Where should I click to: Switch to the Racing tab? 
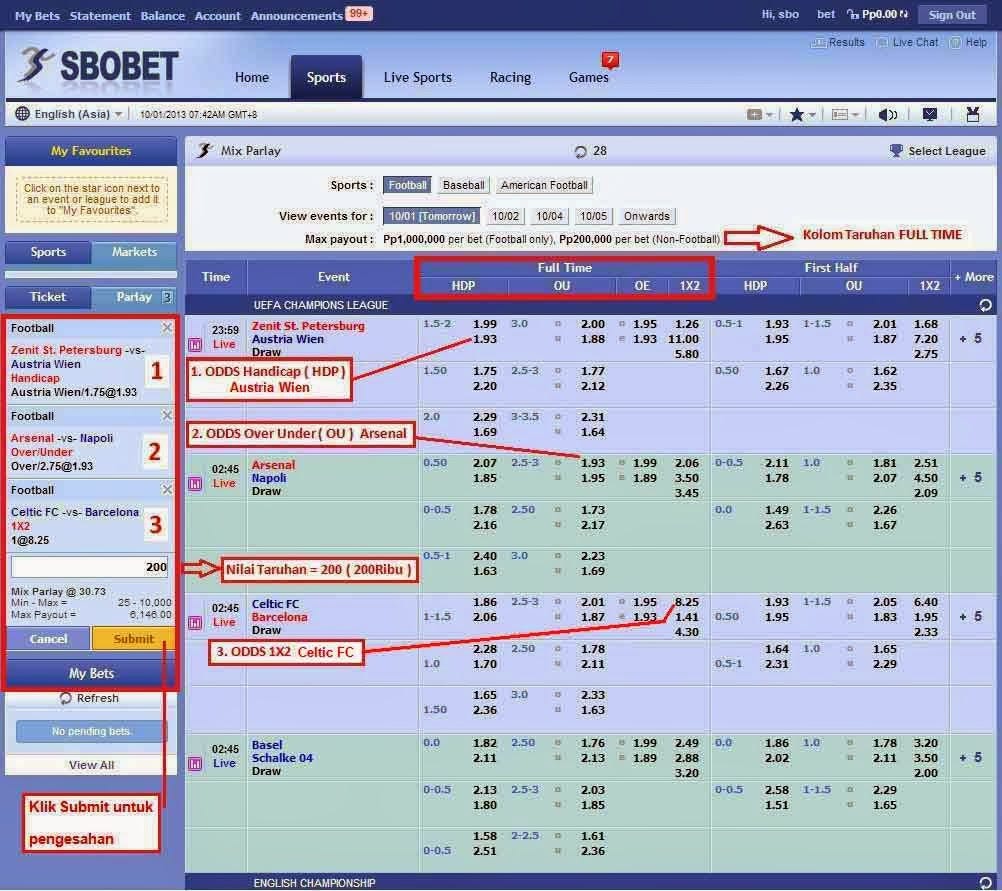point(510,77)
